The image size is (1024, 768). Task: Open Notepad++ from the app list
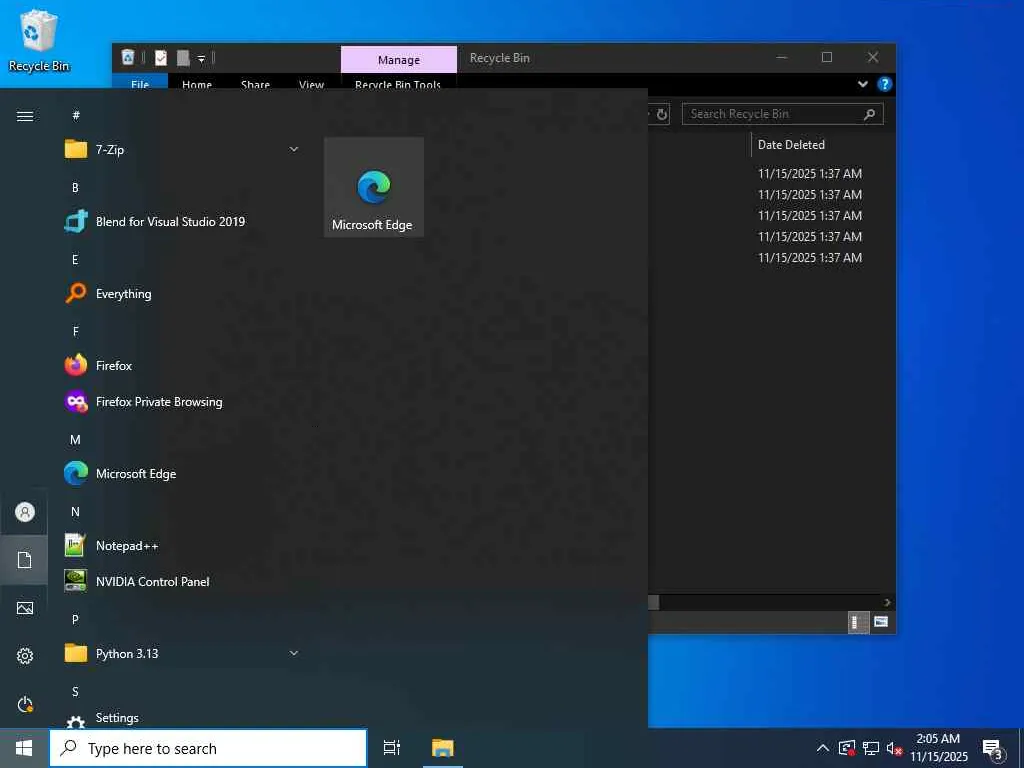[x=182, y=546]
